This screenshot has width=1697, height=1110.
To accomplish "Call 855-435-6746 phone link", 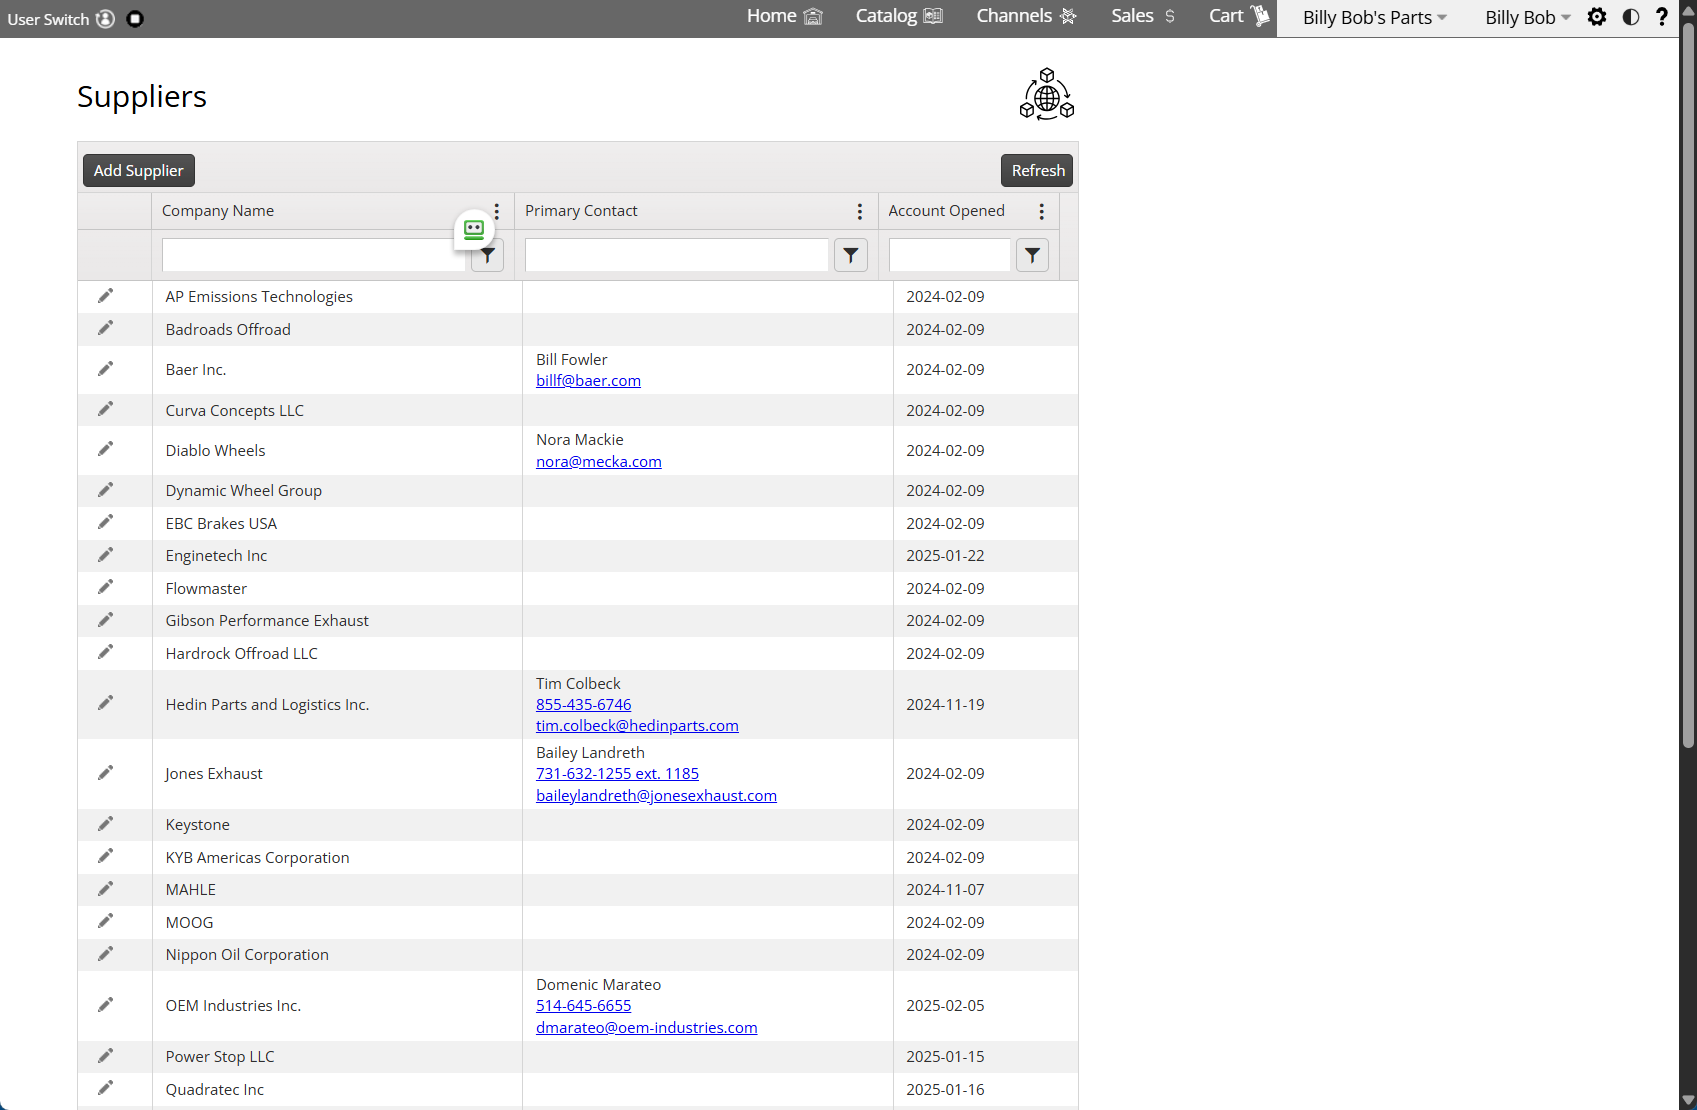I will [x=583, y=705].
